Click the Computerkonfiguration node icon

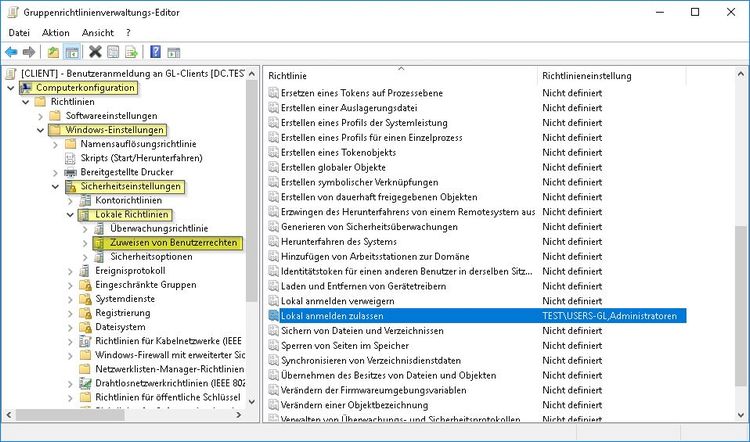coord(26,88)
